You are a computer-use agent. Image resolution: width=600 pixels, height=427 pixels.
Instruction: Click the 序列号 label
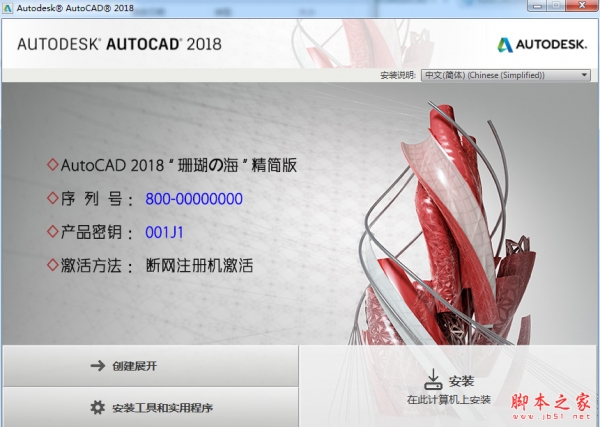point(97,199)
